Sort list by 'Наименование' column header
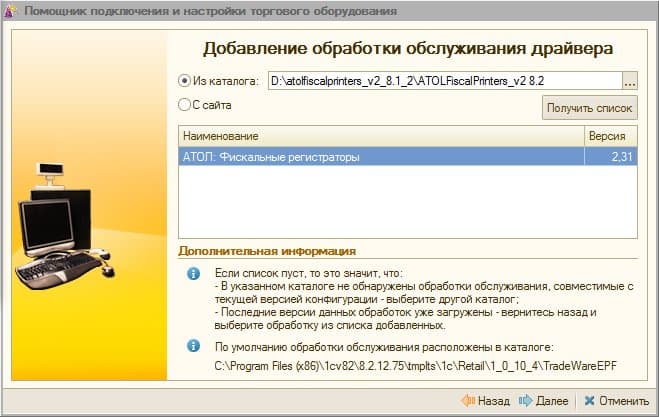 coord(381,136)
